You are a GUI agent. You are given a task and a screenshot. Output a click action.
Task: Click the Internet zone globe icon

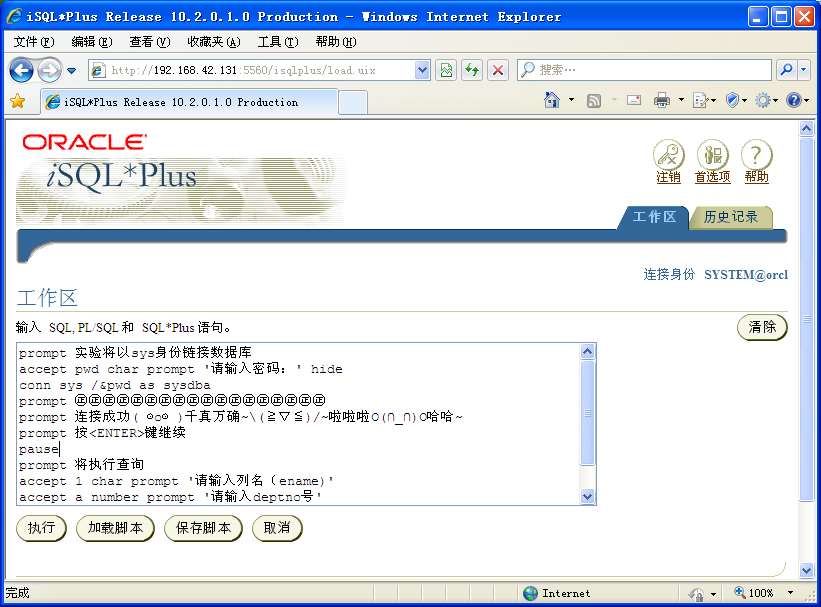pos(530,593)
